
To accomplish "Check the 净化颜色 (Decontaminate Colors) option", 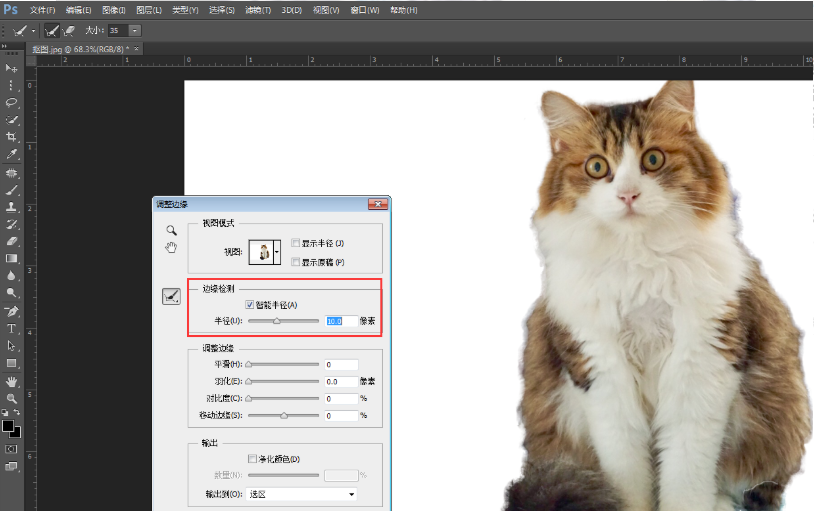I will pos(252,459).
